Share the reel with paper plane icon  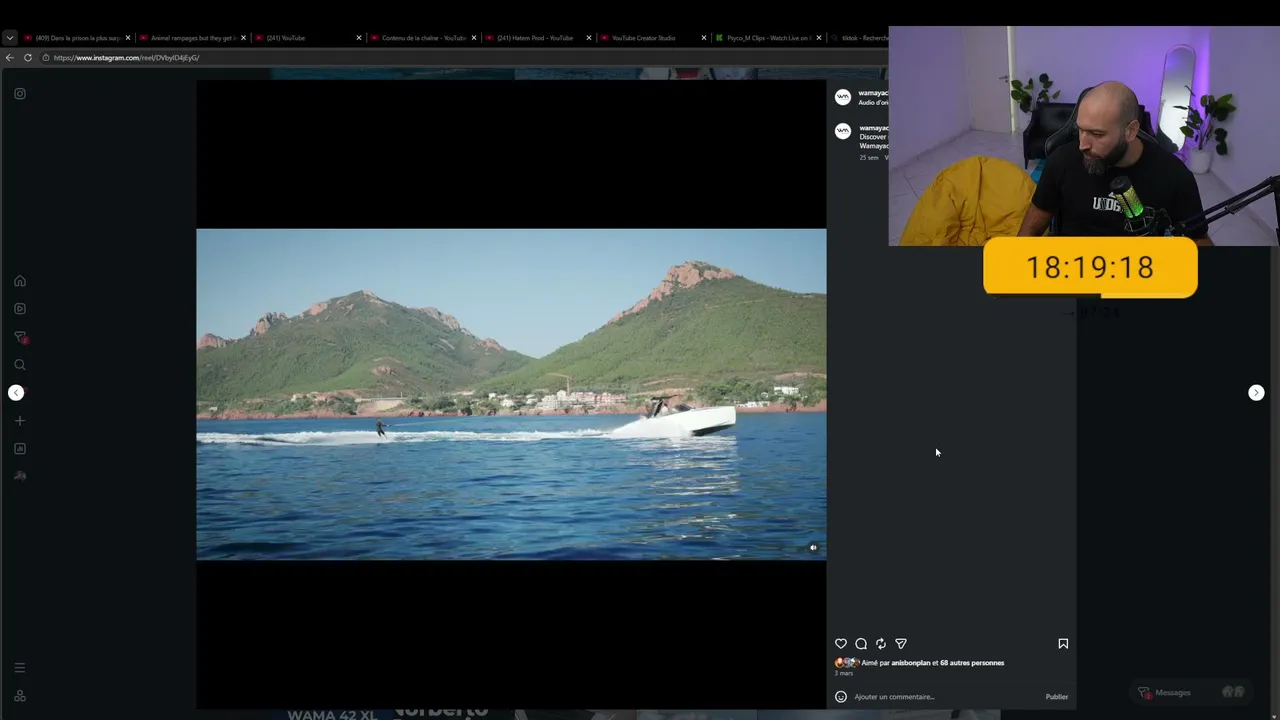click(x=901, y=644)
